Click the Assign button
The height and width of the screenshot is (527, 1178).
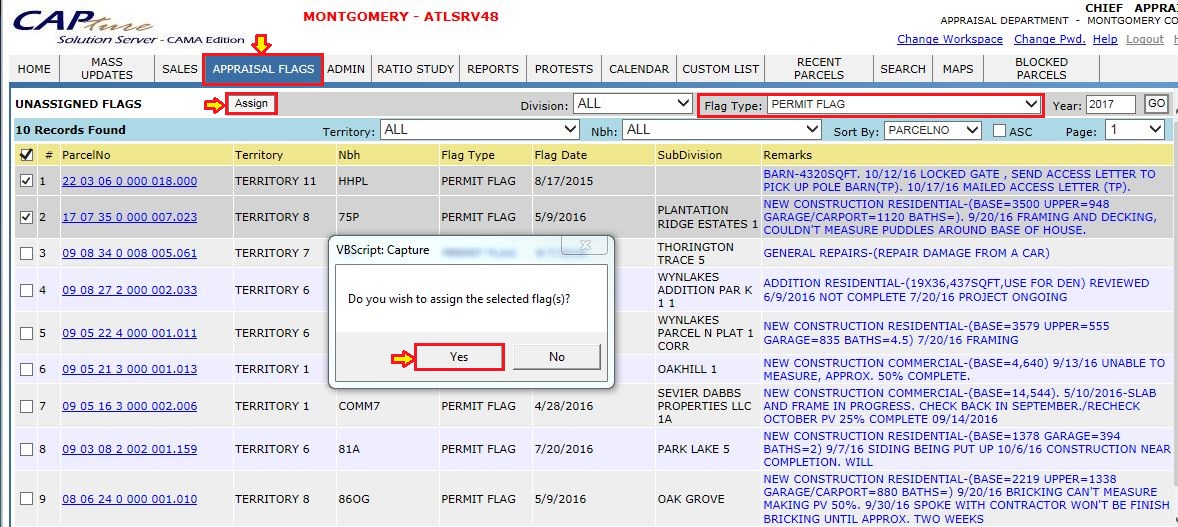click(251, 104)
